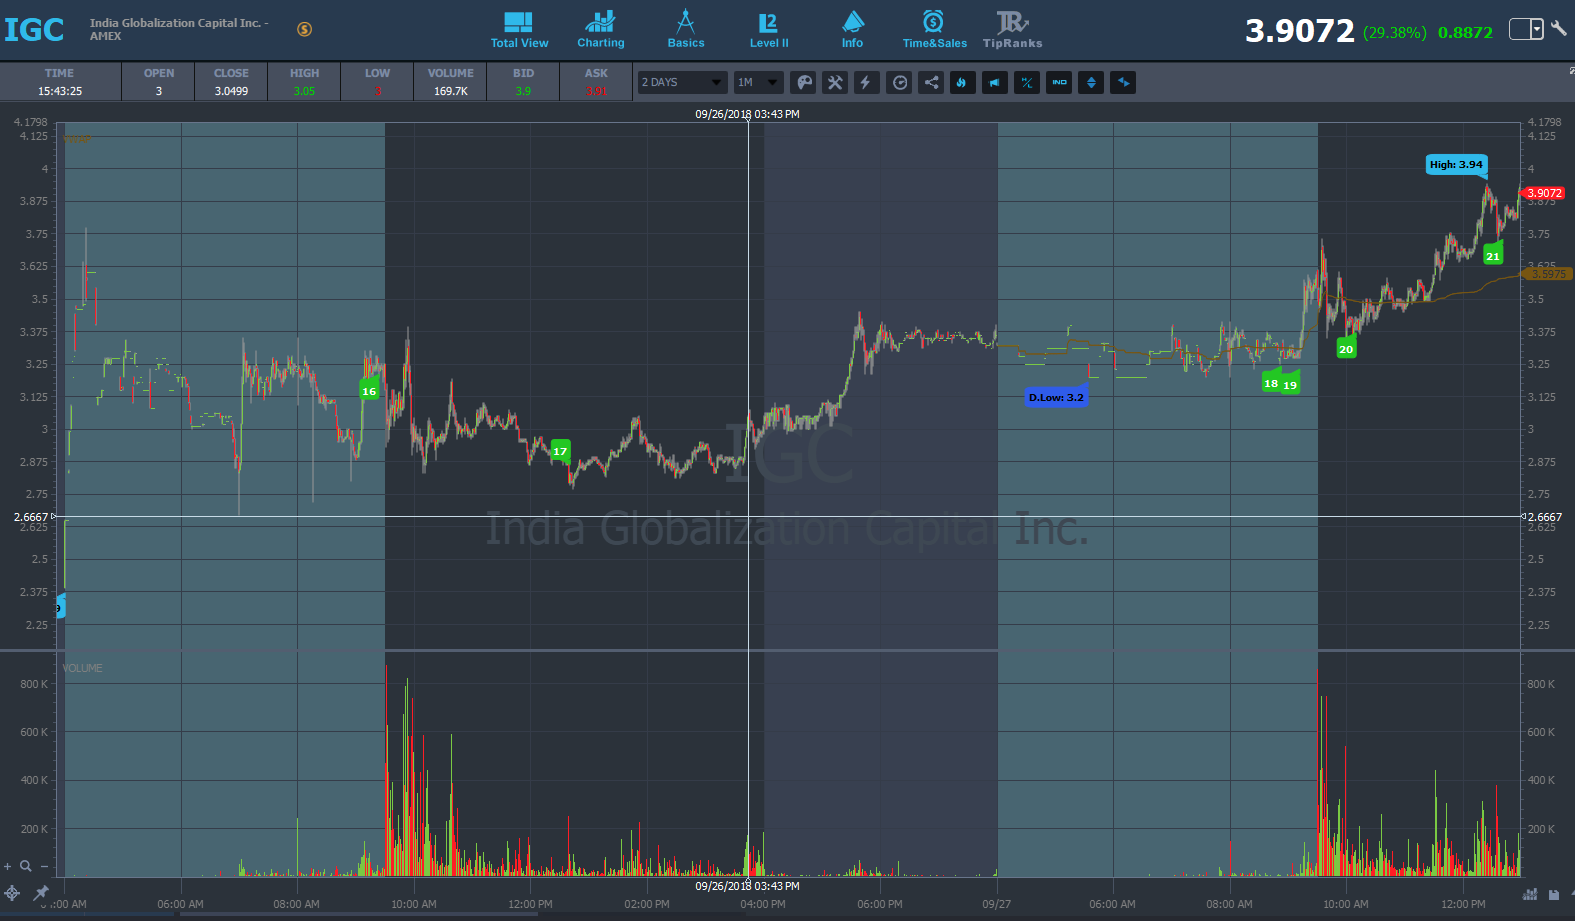Click the large 3.9072 last price
Screen dimensions: 1575x921
tap(1299, 31)
